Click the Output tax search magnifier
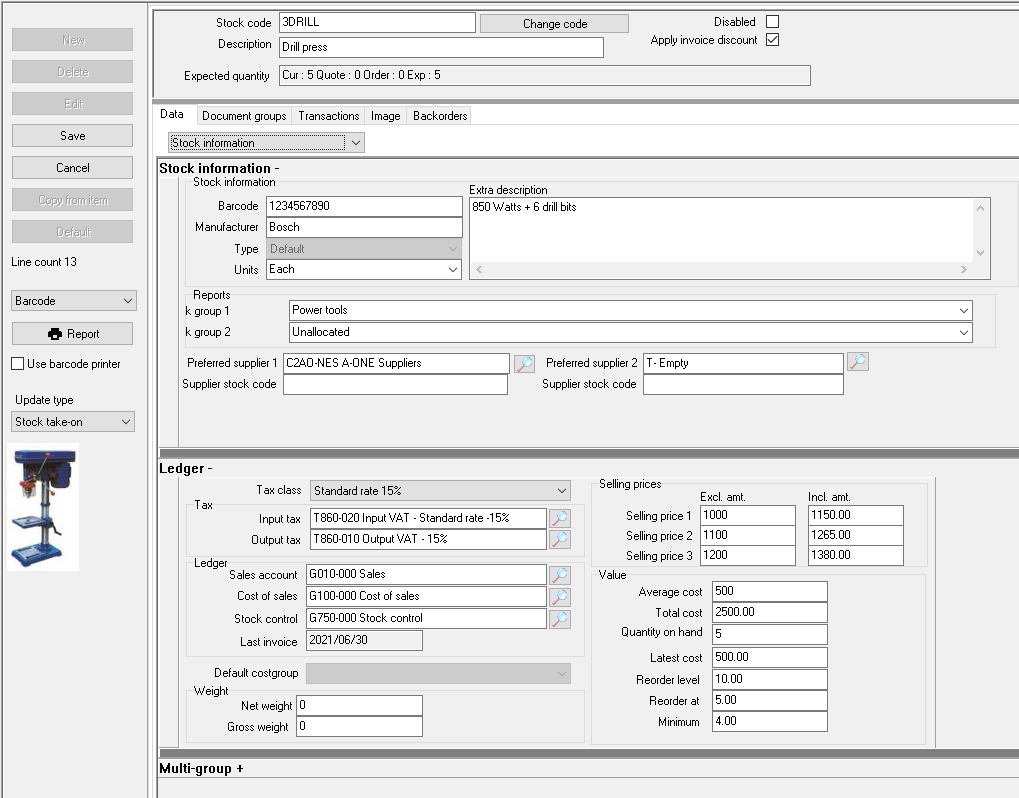The image size is (1019, 798). pyautogui.click(x=560, y=539)
